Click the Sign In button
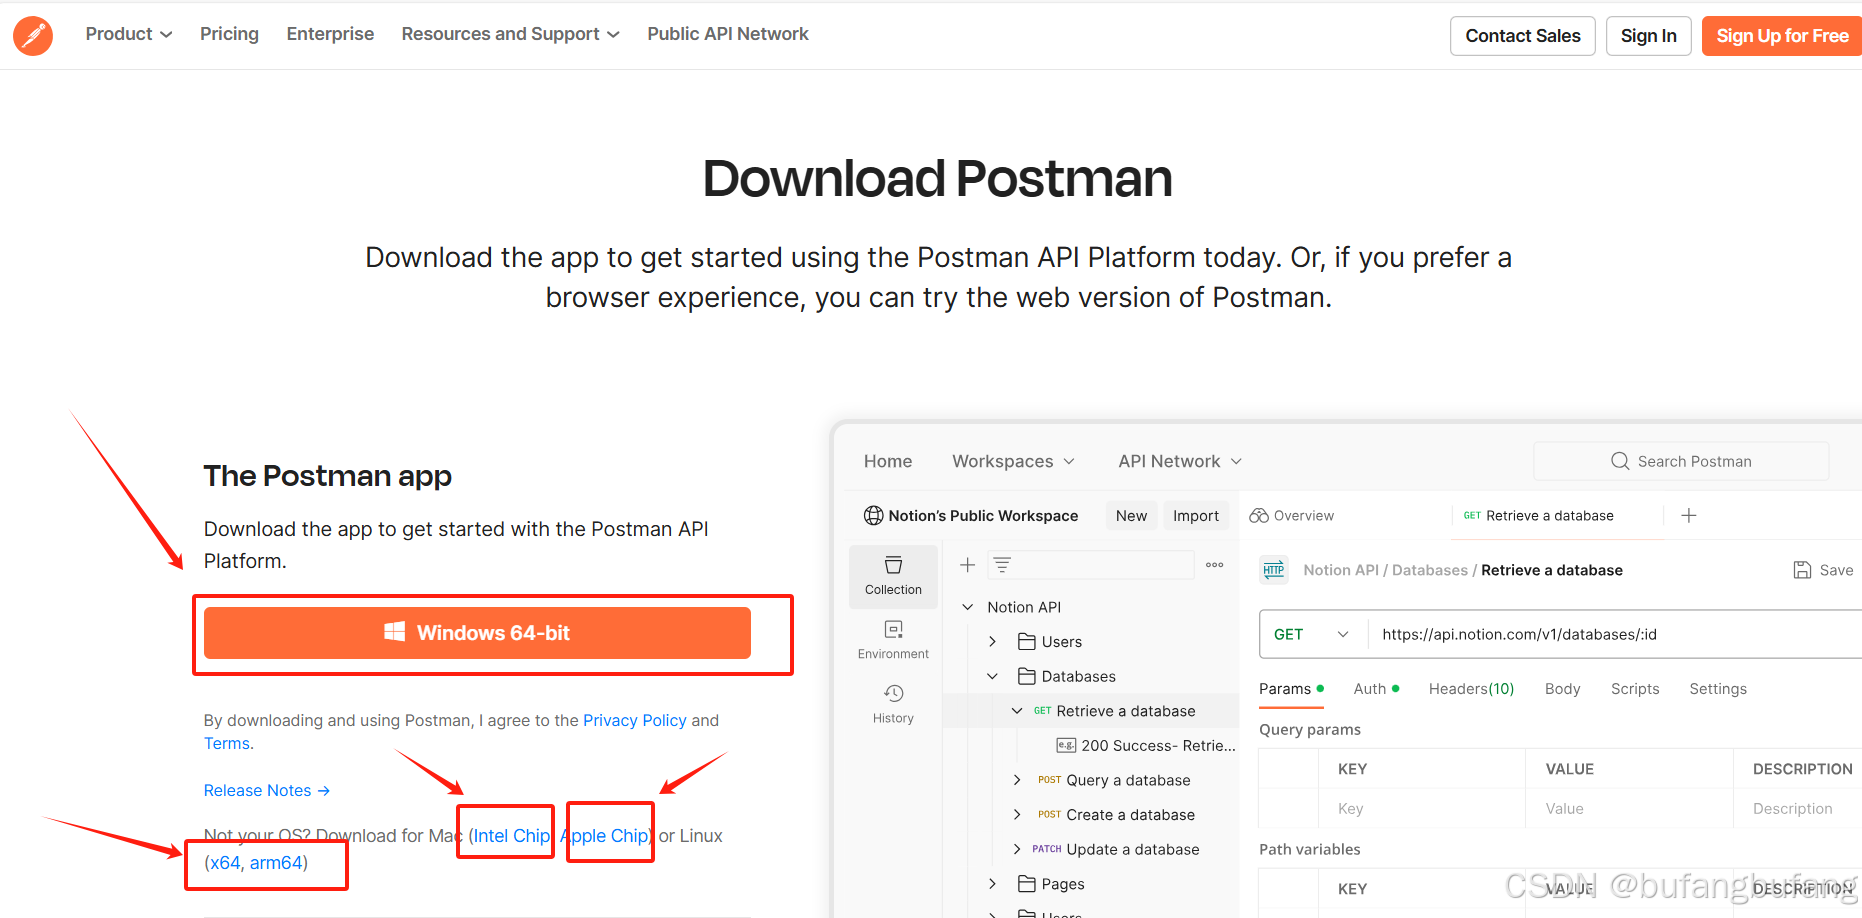 click(x=1648, y=36)
